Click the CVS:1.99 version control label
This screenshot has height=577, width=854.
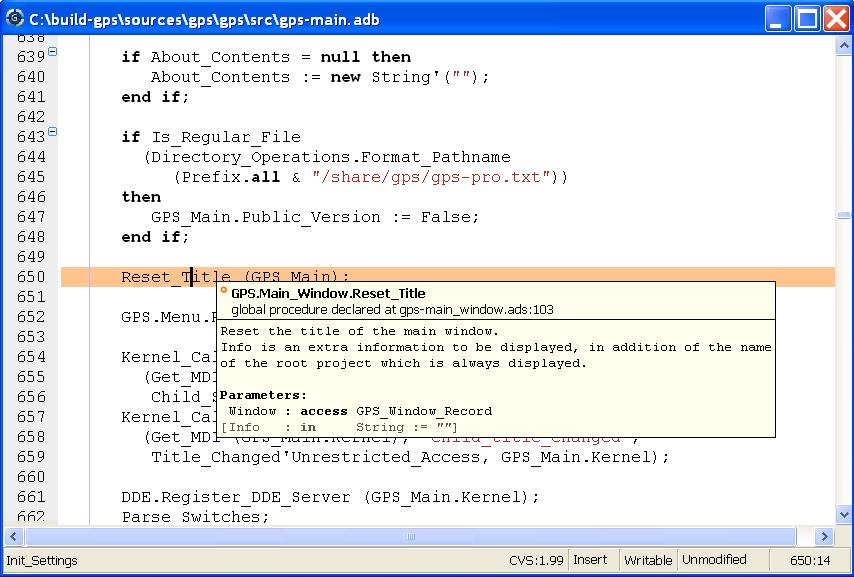pyautogui.click(x=535, y=560)
